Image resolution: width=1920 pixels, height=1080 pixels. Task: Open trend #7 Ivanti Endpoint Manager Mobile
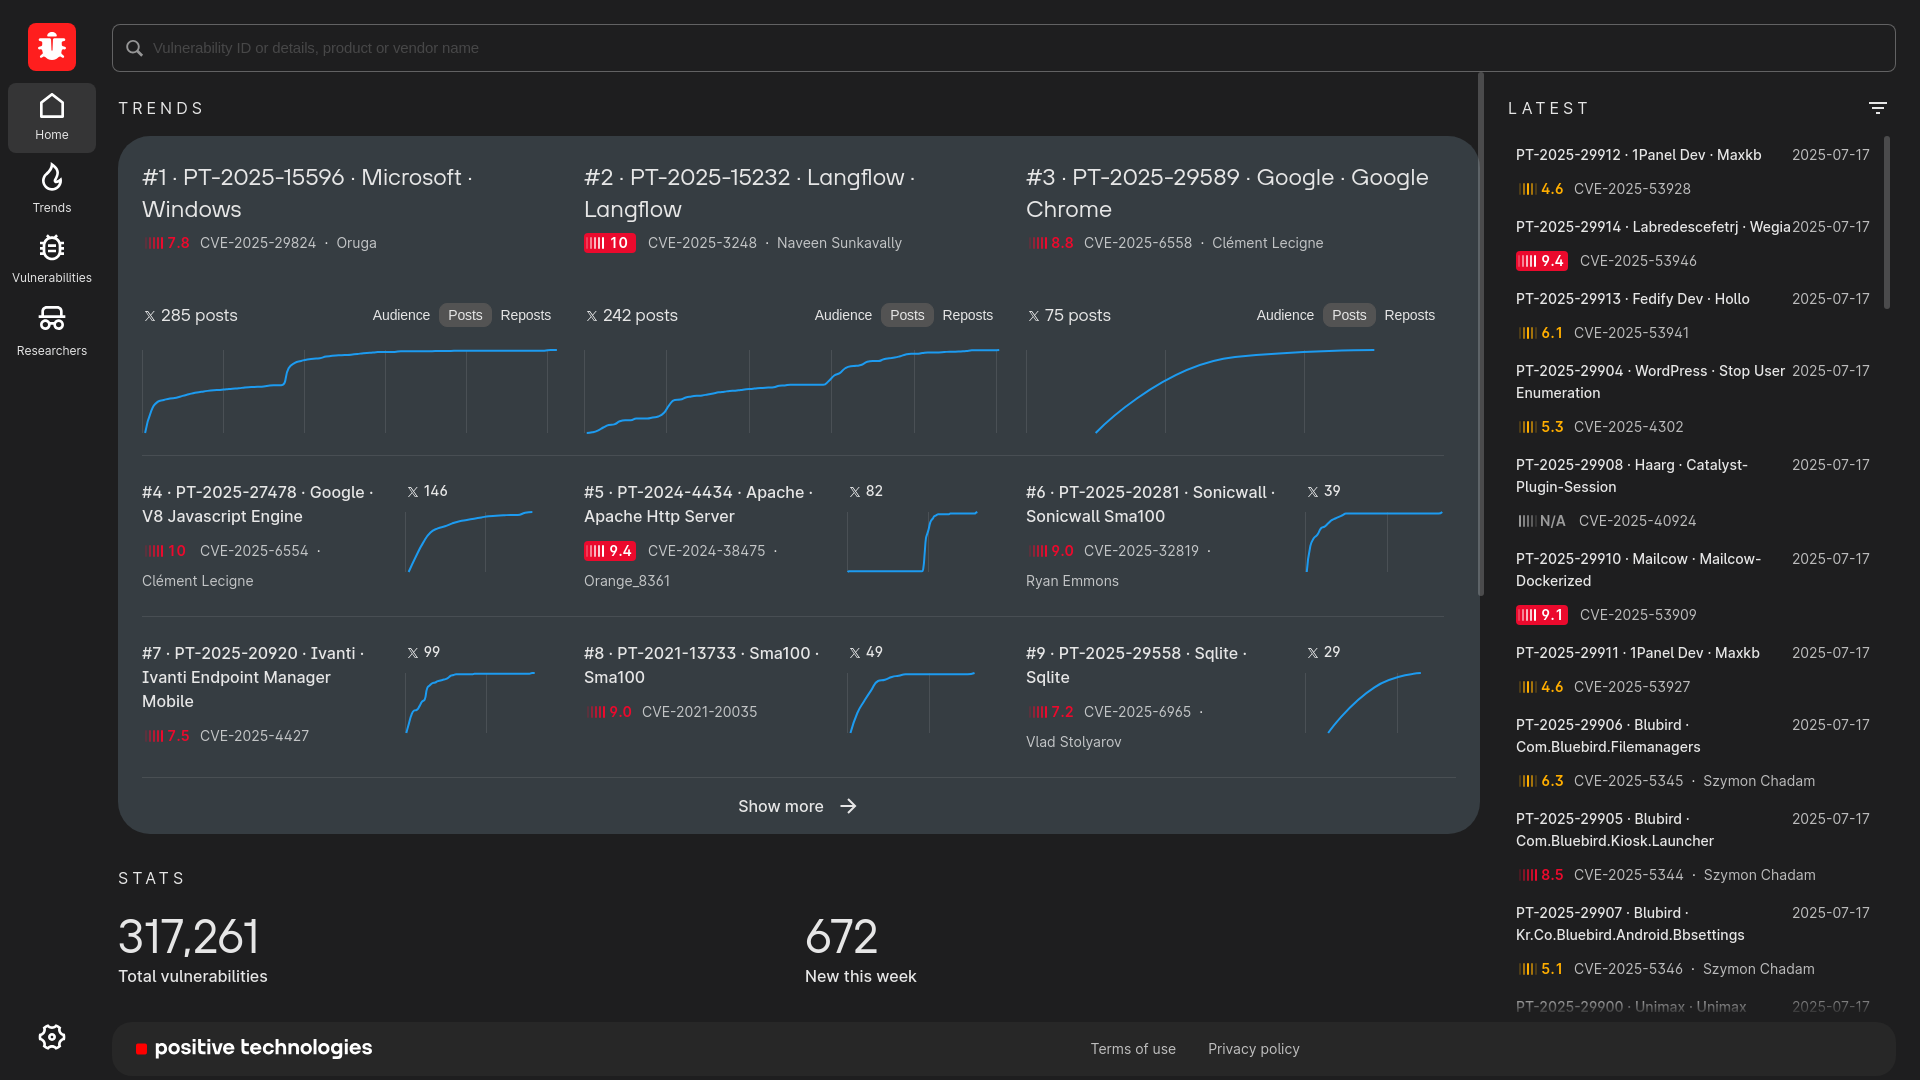[253, 677]
